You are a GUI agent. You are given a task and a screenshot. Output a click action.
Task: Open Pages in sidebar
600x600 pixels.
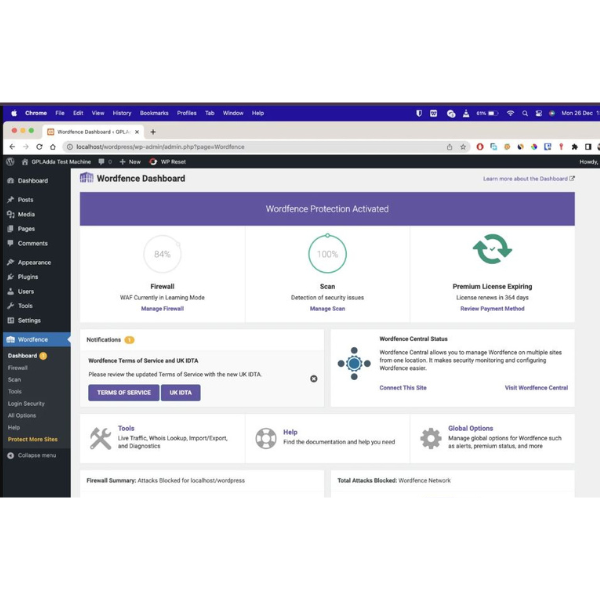tap(26, 229)
